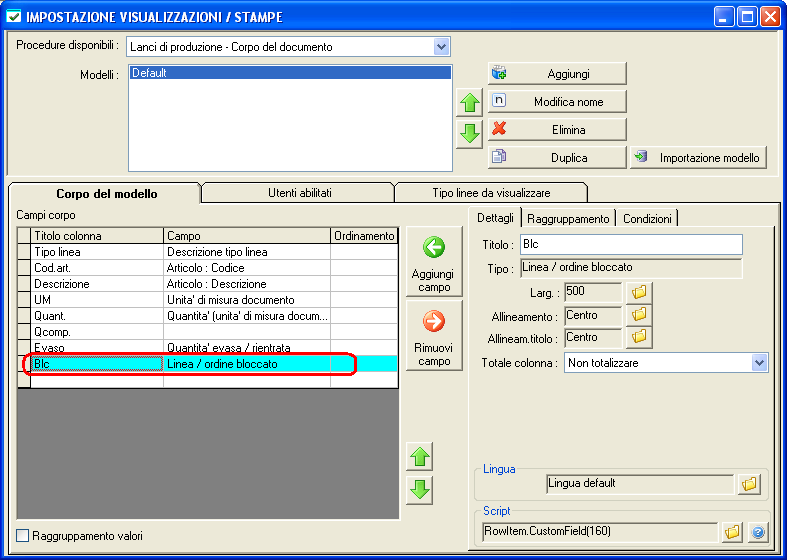Click the Aggiungi model button

(557, 74)
